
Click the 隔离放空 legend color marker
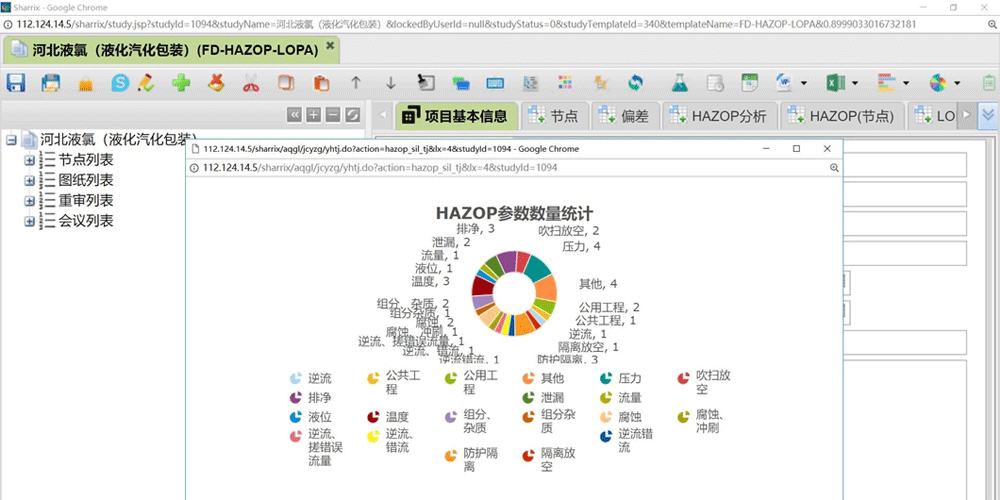pyautogui.click(x=528, y=456)
